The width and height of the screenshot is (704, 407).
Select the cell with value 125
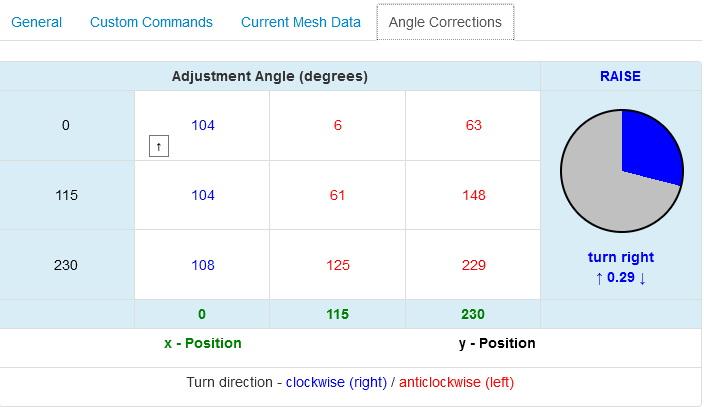click(x=337, y=265)
